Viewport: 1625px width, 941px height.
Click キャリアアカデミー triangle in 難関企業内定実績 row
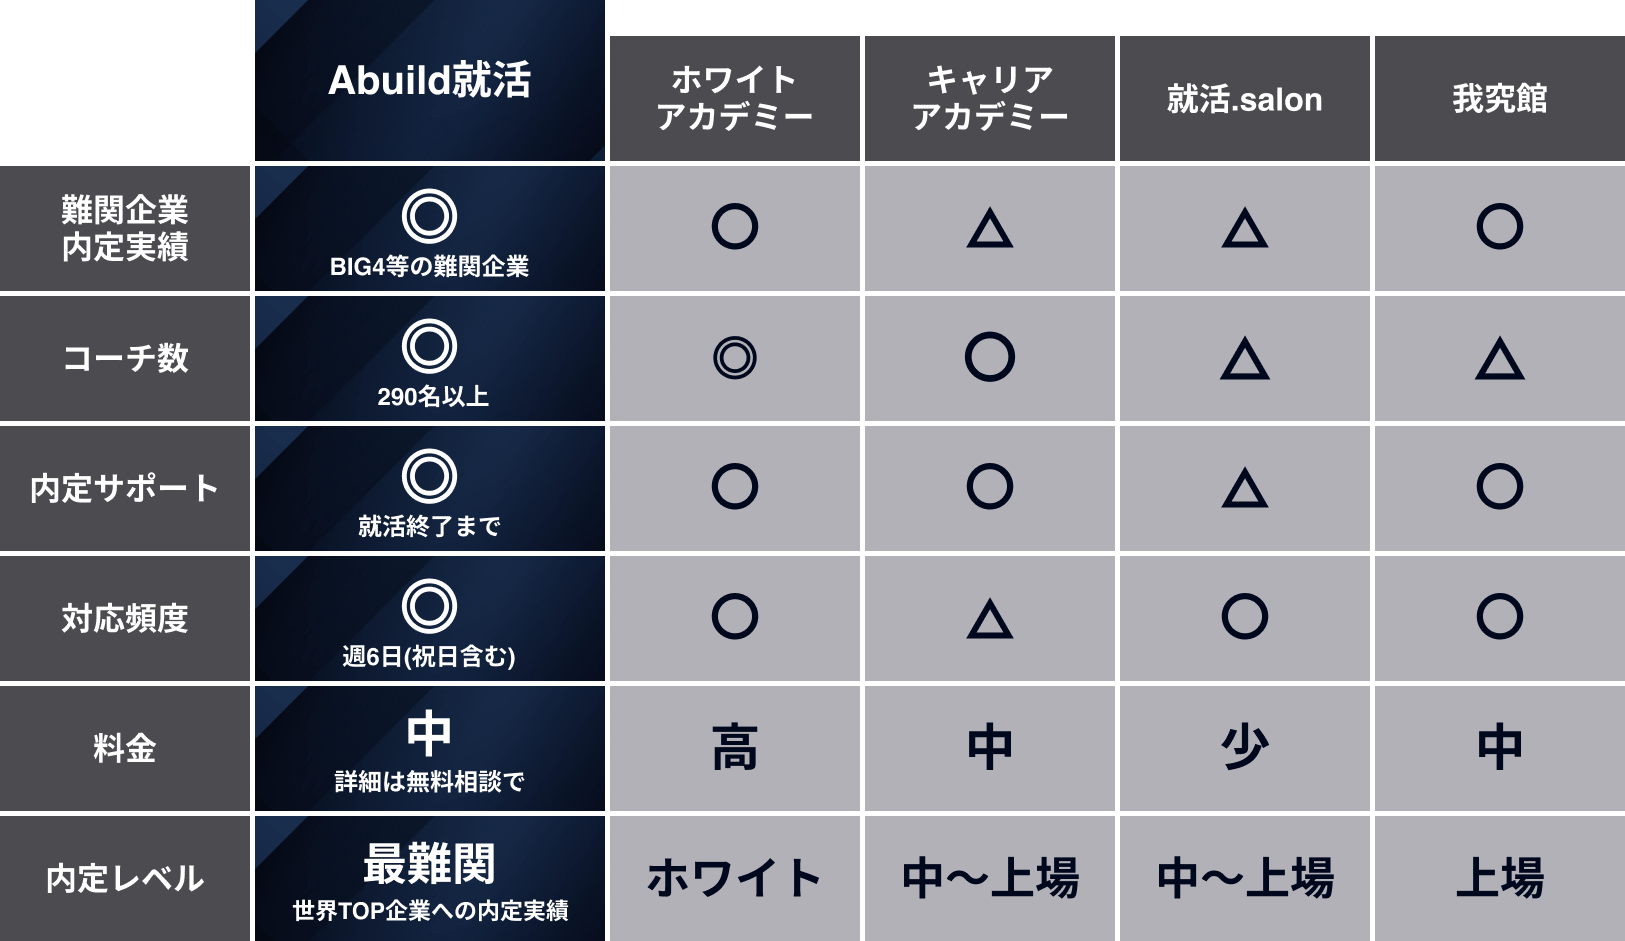coord(990,228)
